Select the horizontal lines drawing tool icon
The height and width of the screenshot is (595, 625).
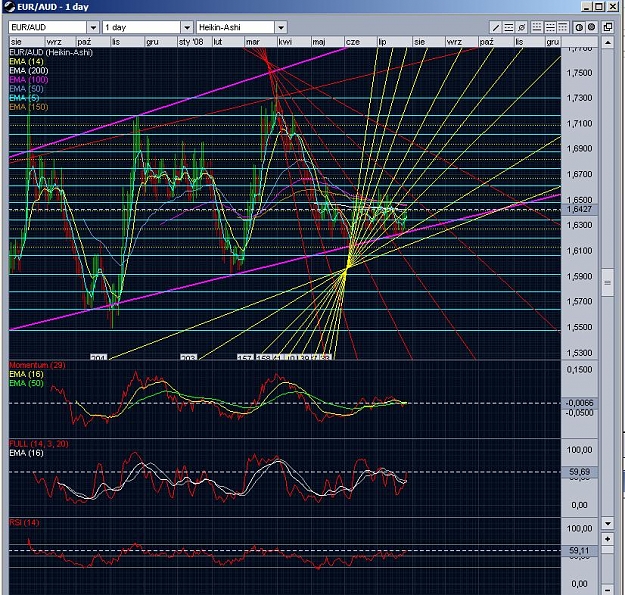(508, 27)
